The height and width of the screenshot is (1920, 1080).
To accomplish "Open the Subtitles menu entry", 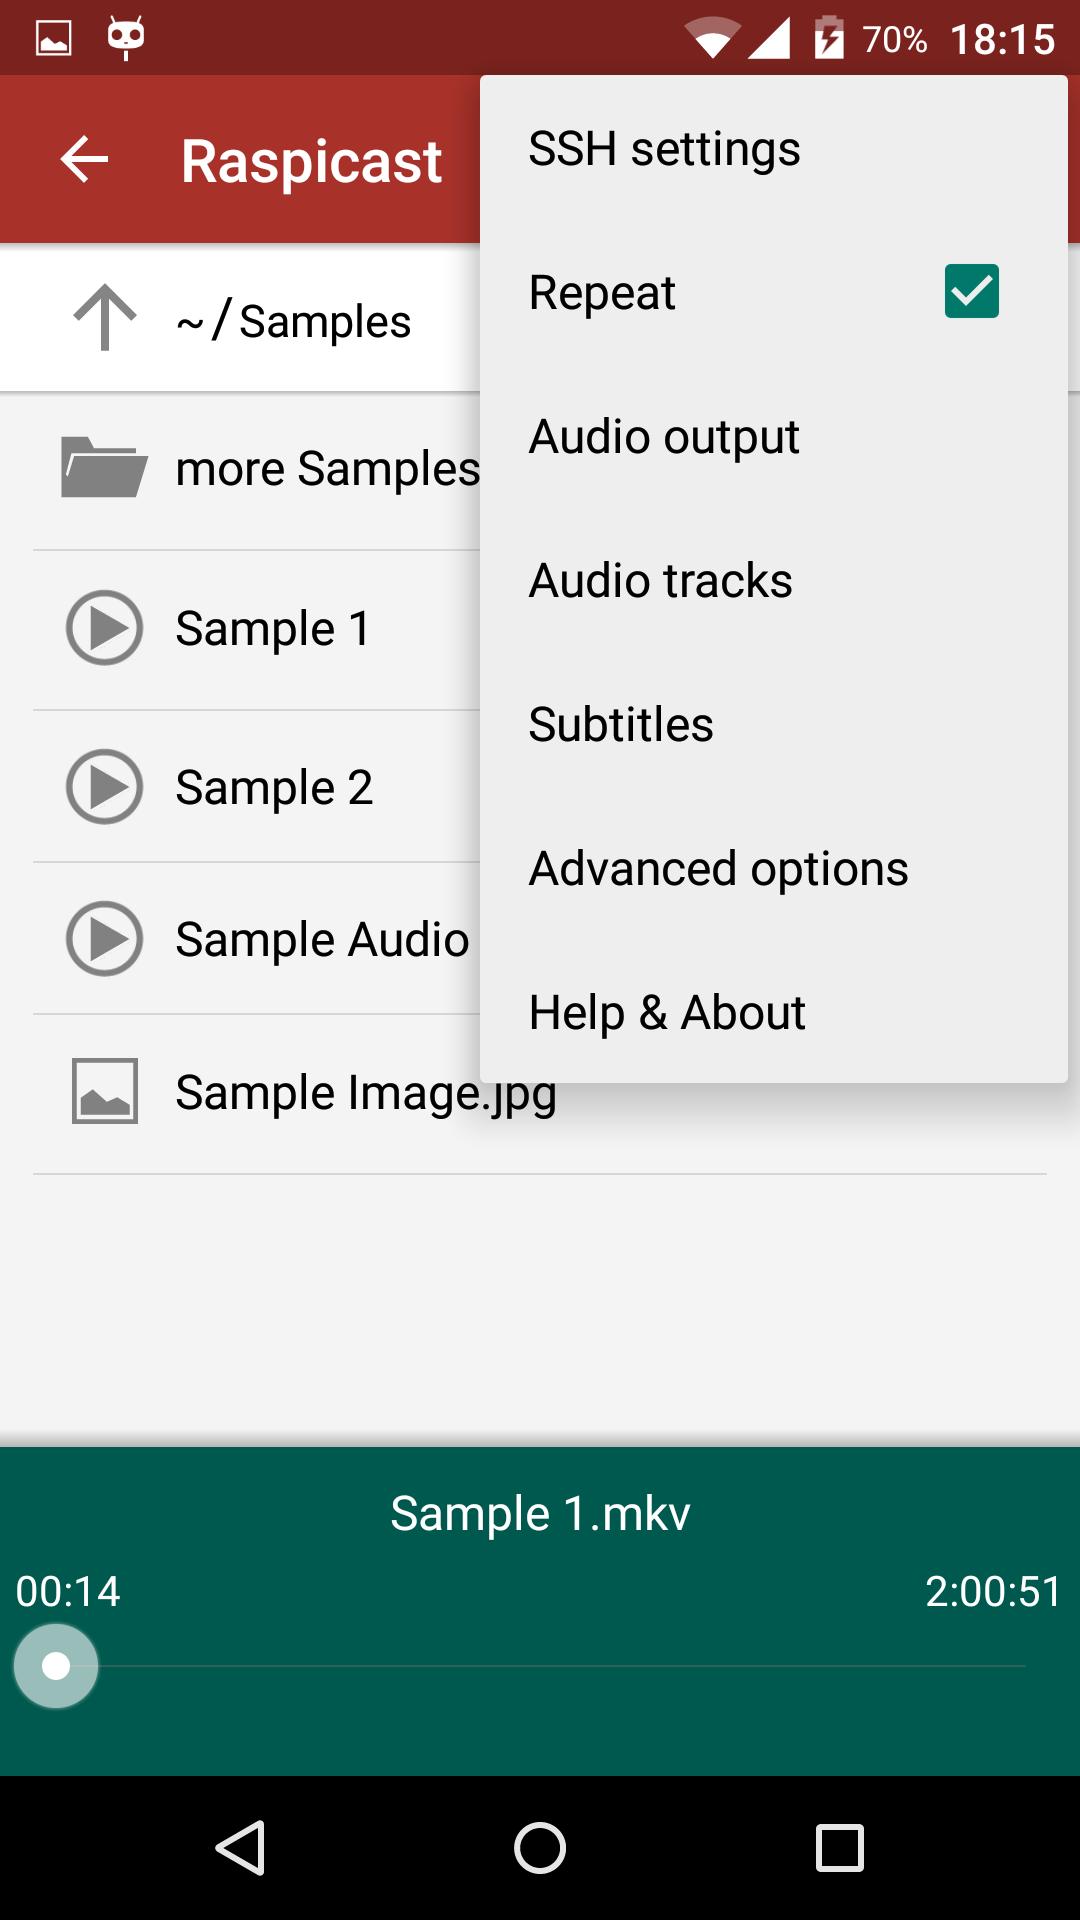I will pos(774,725).
